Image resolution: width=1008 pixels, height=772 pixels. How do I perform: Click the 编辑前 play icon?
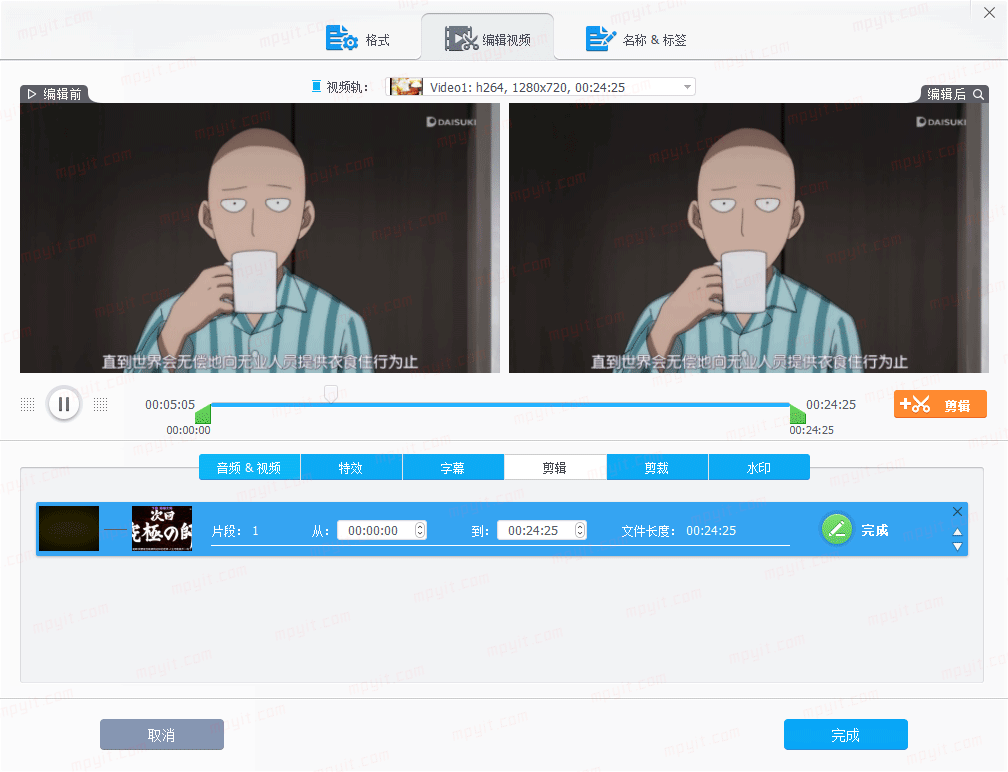tap(32, 94)
